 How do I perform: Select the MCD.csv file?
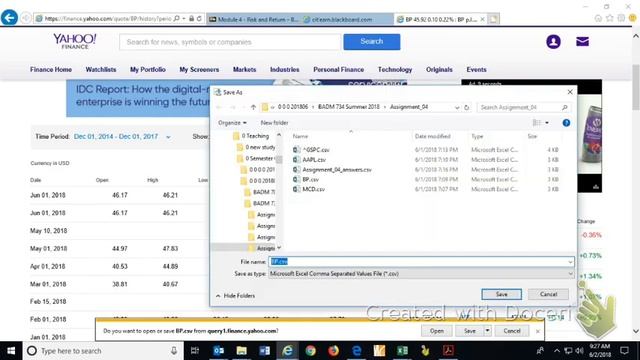[313, 189]
